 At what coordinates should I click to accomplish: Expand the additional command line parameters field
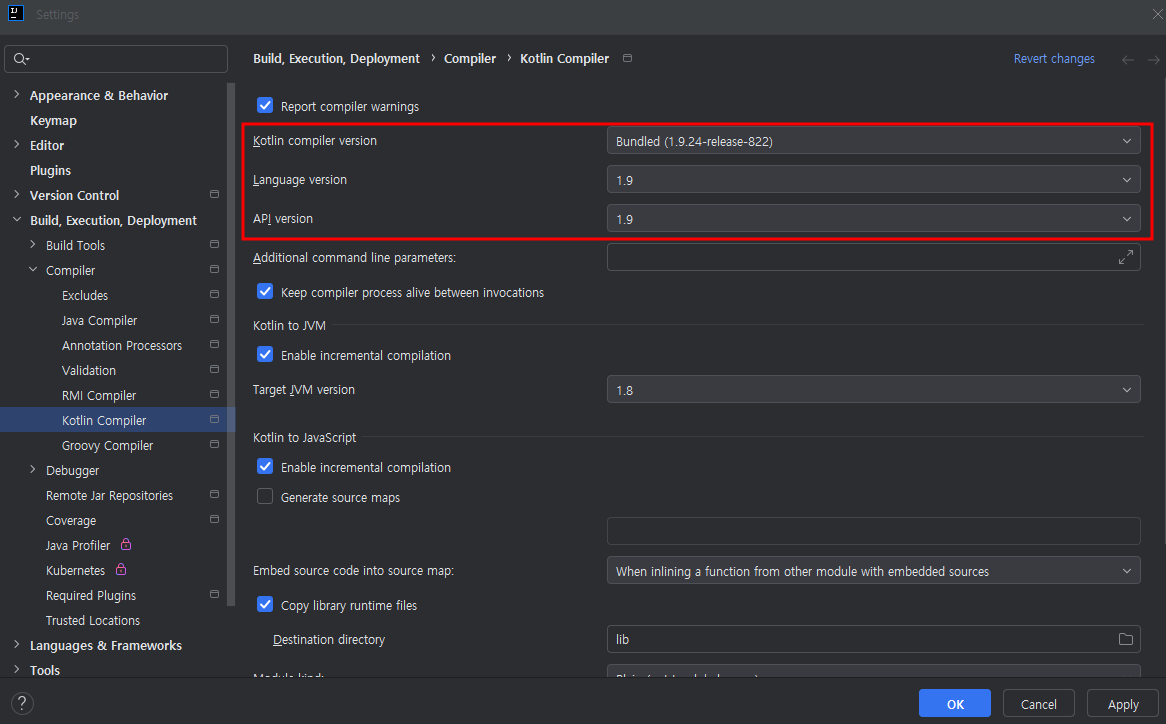click(1126, 257)
